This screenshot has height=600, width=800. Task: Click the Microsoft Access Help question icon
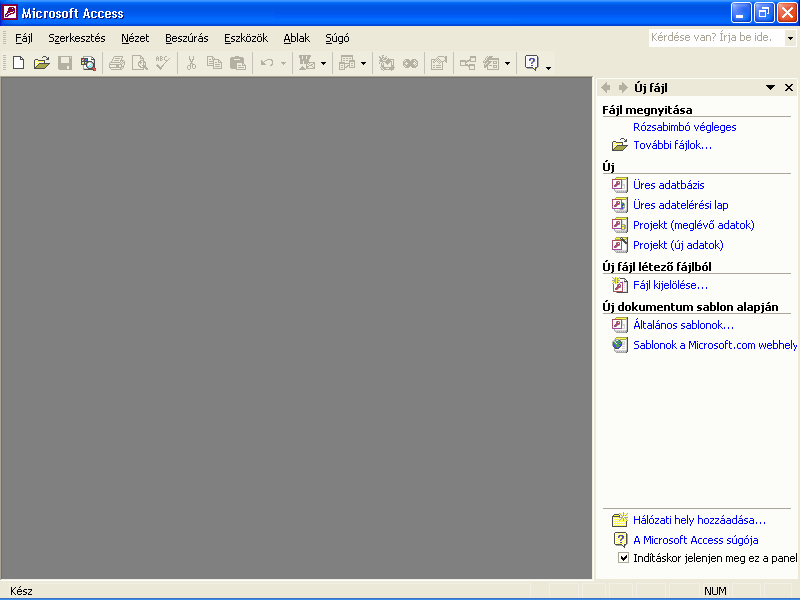532,63
